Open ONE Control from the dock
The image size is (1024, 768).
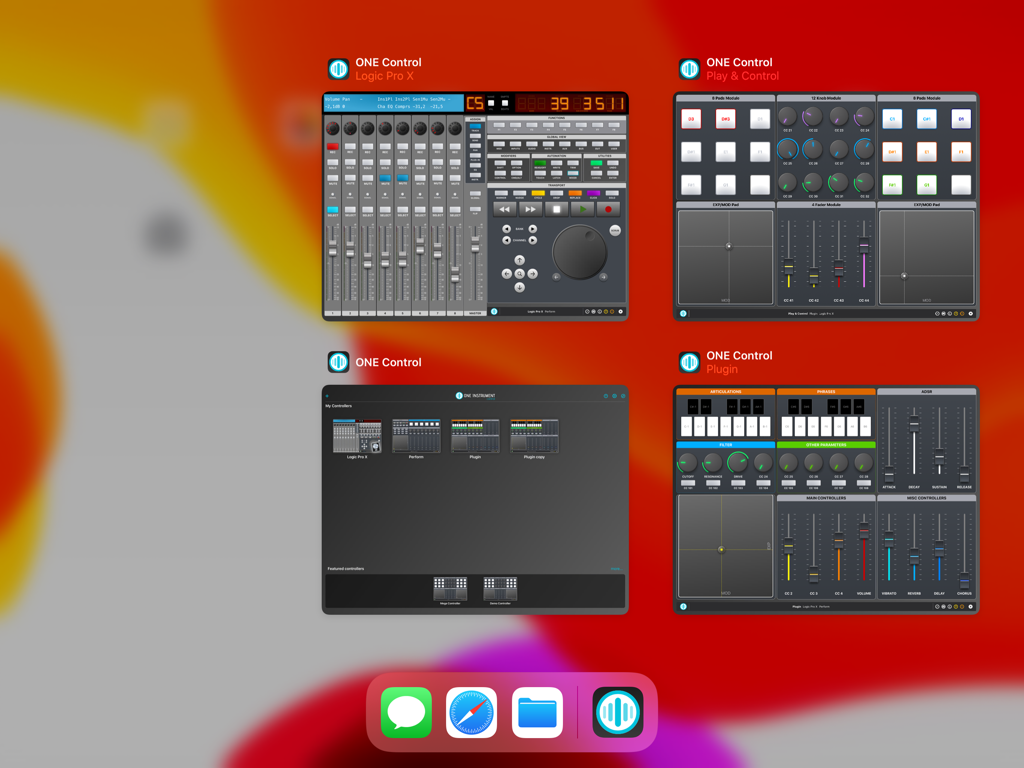[x=617, y=712]
